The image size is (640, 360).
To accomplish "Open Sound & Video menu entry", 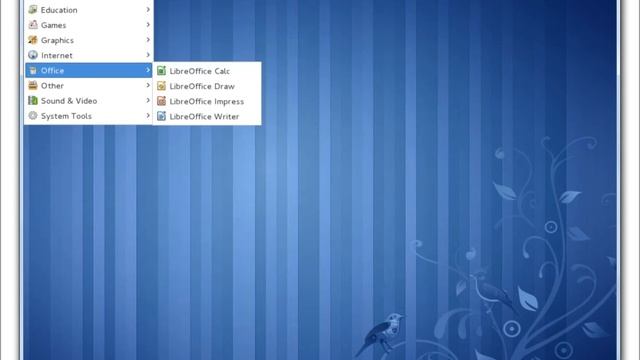I will click(x=89, y=100).
